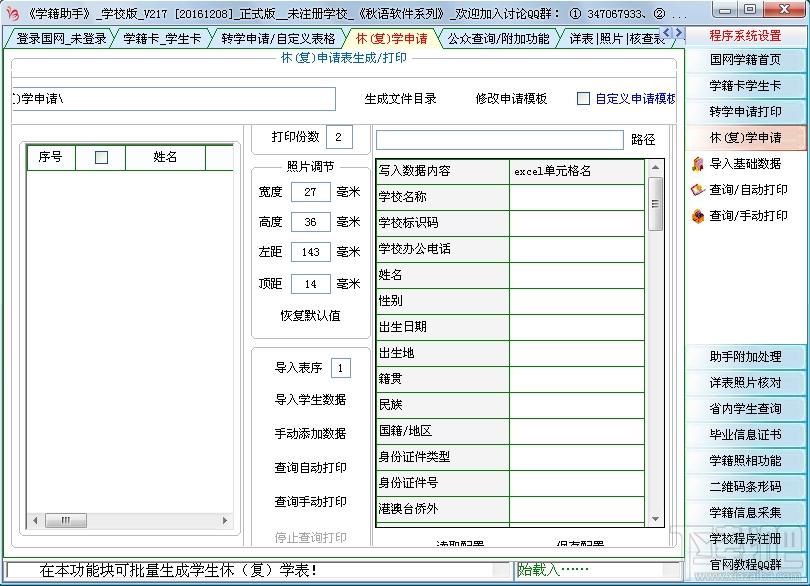This screenshot has height=586, width=810.
Task: Click the 查询/自动打印 sidebar icon
Action: click(x=698, y=190)
